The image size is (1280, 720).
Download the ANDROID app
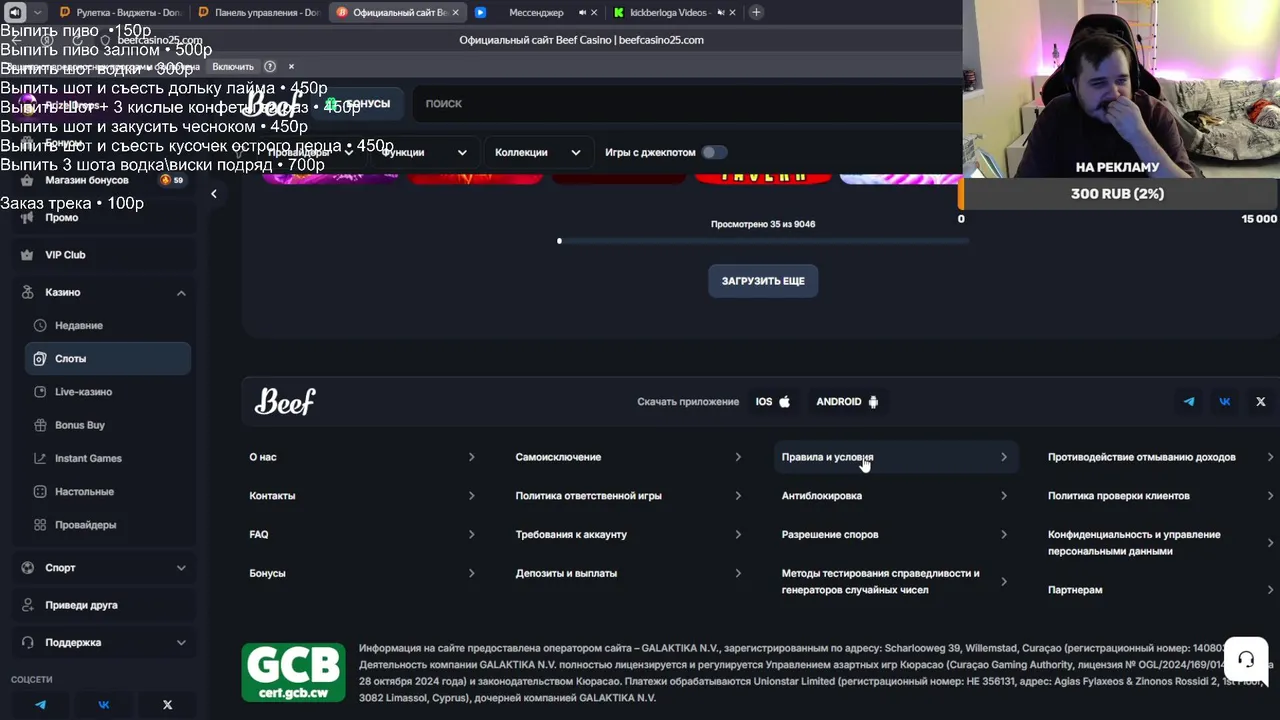click(x=847, y=401)
